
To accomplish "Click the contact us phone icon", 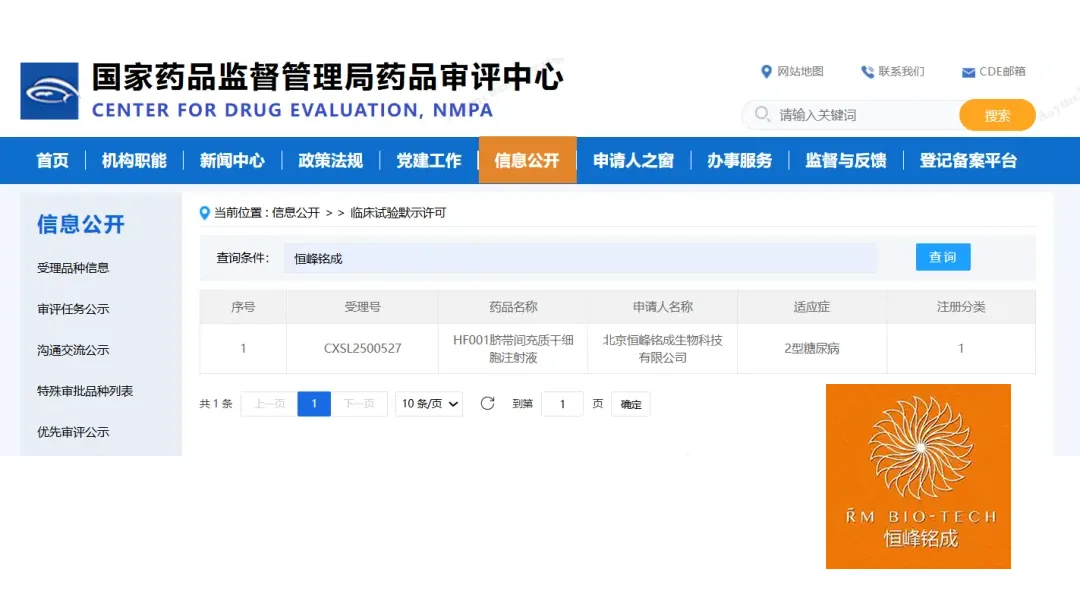I will coord(867,72).
